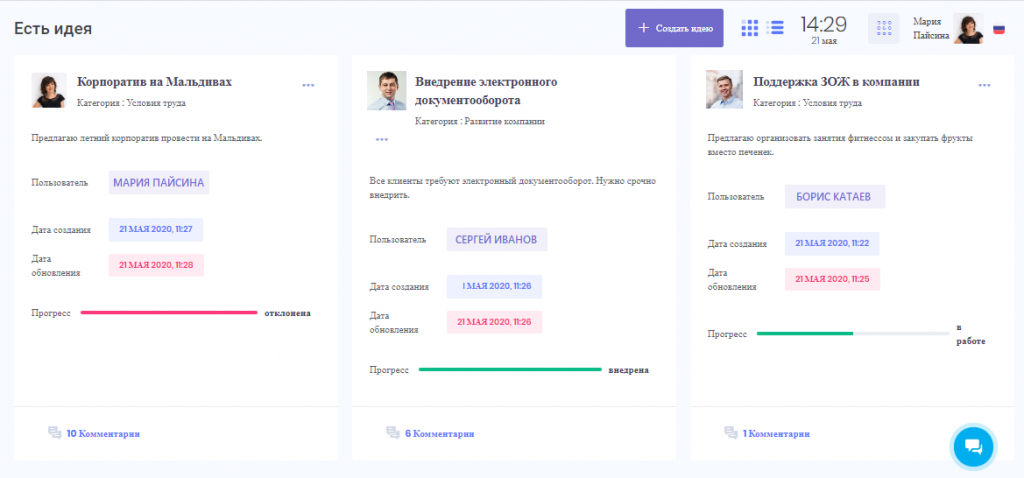Click update date 21 МАЯ 2020, 11:28
The height and width of the screenshot is (478, 1024).
(156, 265)
